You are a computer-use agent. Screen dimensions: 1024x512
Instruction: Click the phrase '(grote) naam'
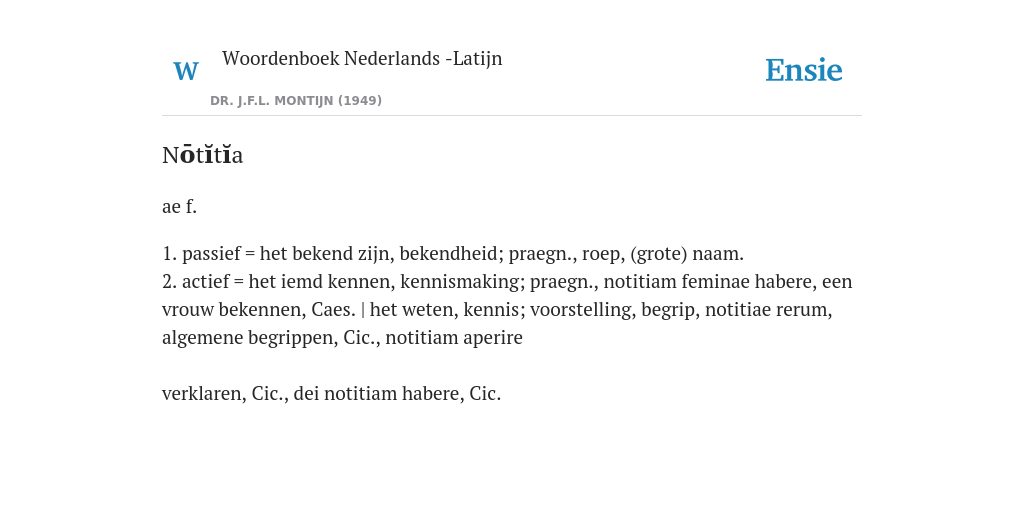pos(686,253)
